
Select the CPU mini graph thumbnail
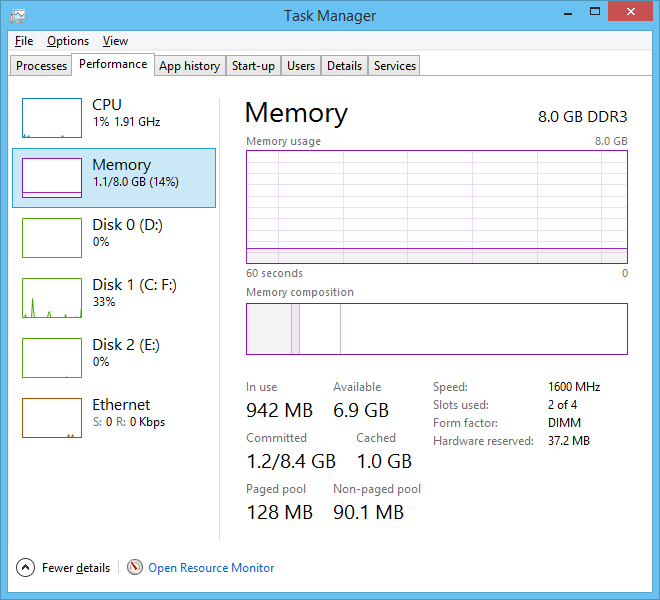(x=52, y=118)
